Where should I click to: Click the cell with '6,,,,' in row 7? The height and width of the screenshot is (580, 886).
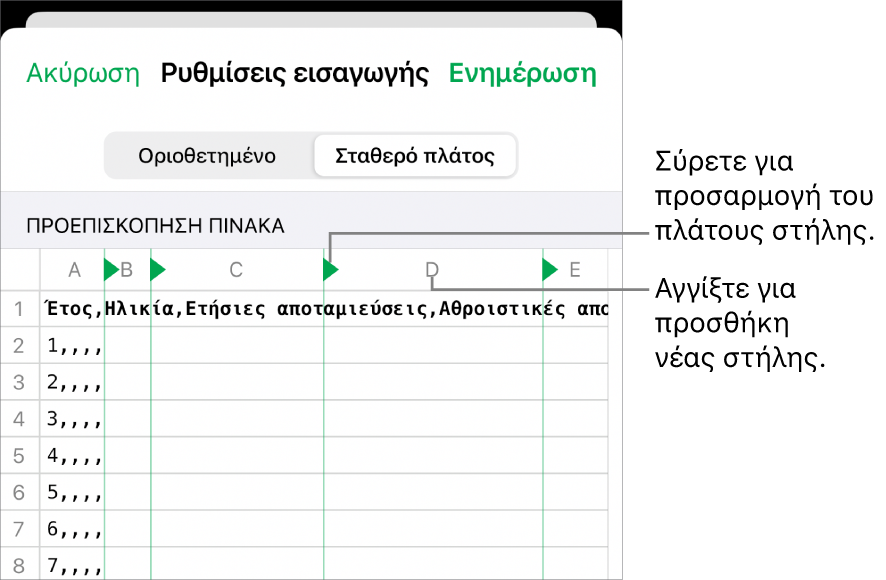73,529
